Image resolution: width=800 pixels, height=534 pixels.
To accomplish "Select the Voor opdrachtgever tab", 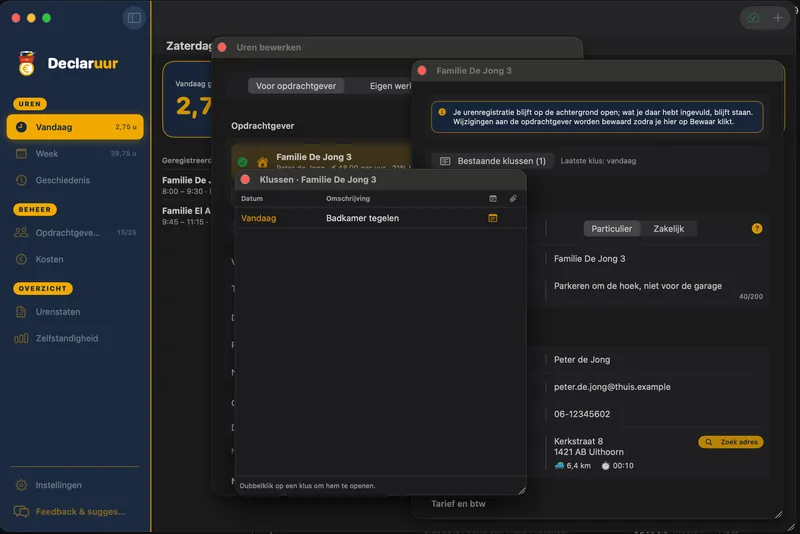I will click(x=296, y=86).
